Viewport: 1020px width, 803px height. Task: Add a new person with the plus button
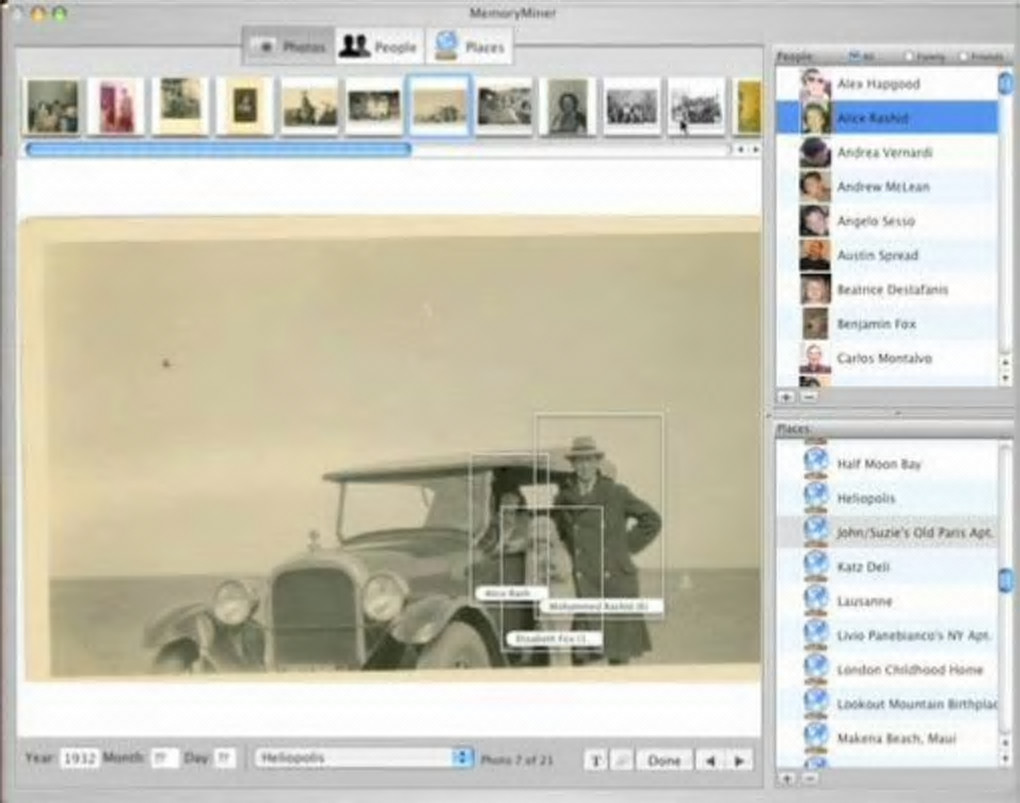click(786, 396)
